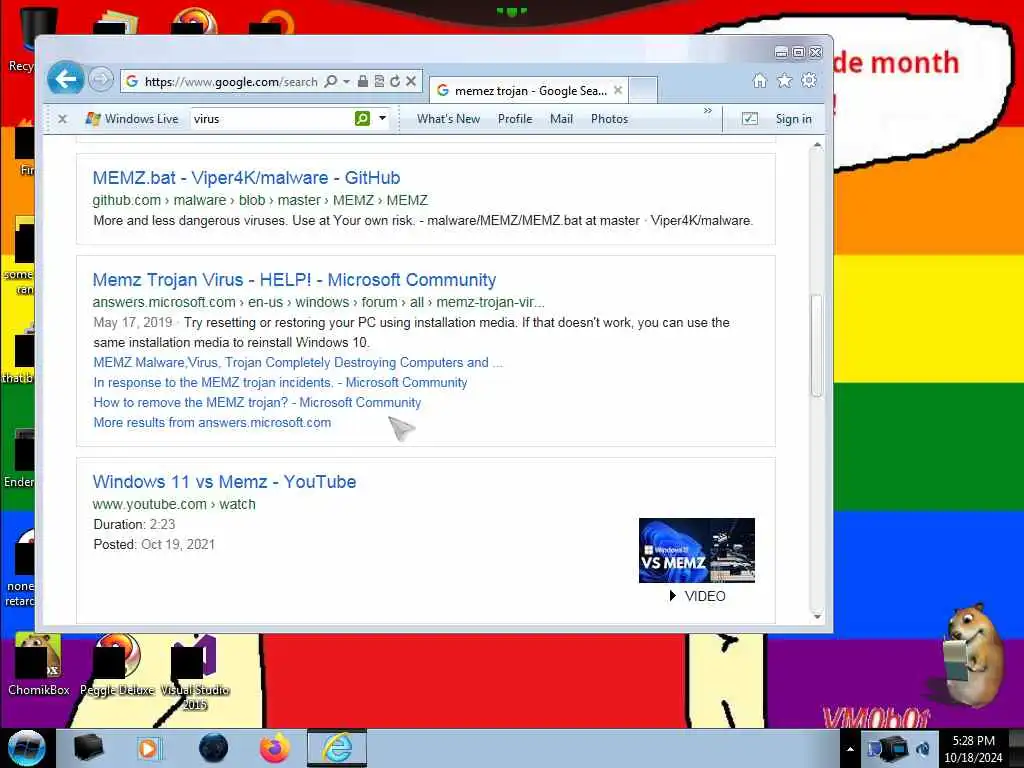The image size is (1024, 768).
Task: Open 'MEMZ Malware,Virus, Trojan Completely Destroying Computers' sublink
Action: coord(298,362)
